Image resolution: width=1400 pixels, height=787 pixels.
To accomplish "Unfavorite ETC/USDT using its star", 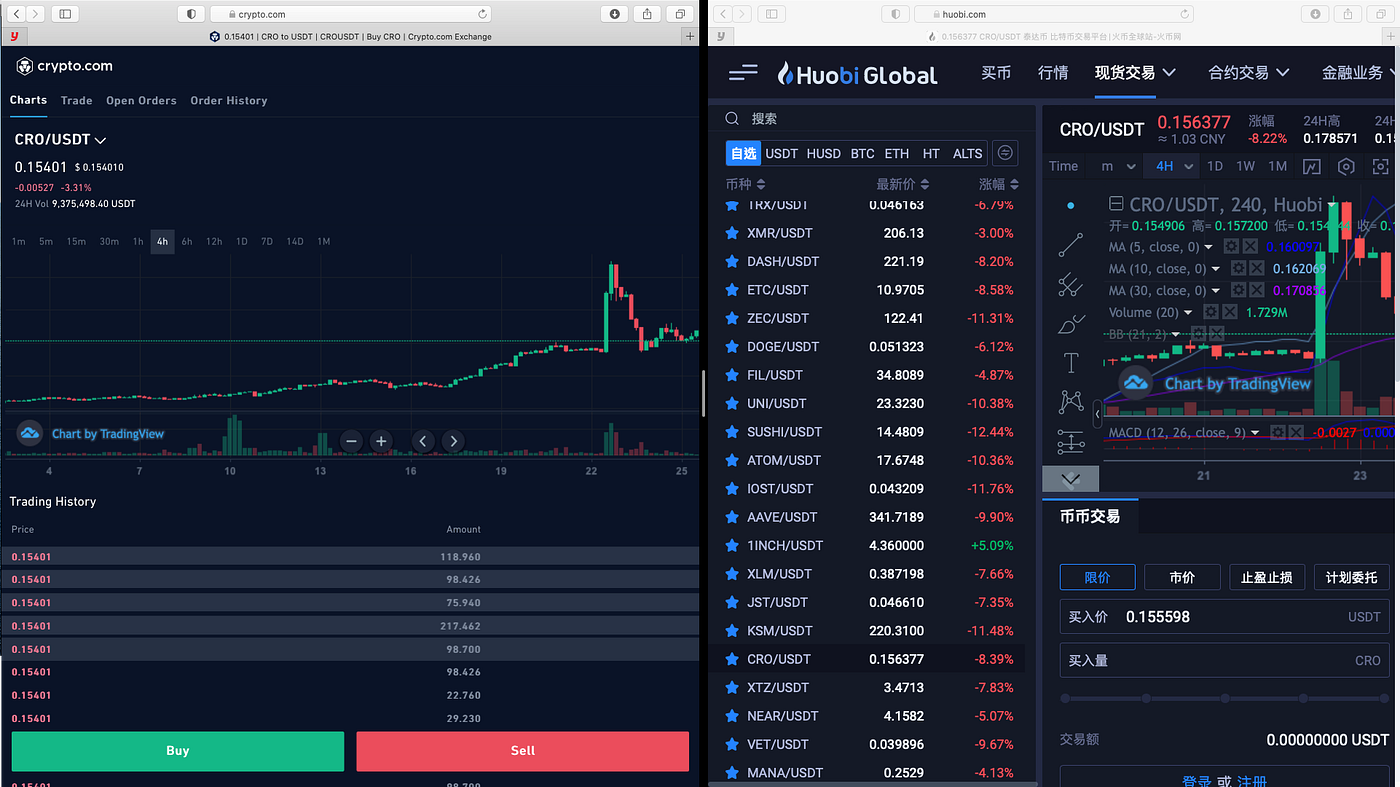I will tap(732, 290).
